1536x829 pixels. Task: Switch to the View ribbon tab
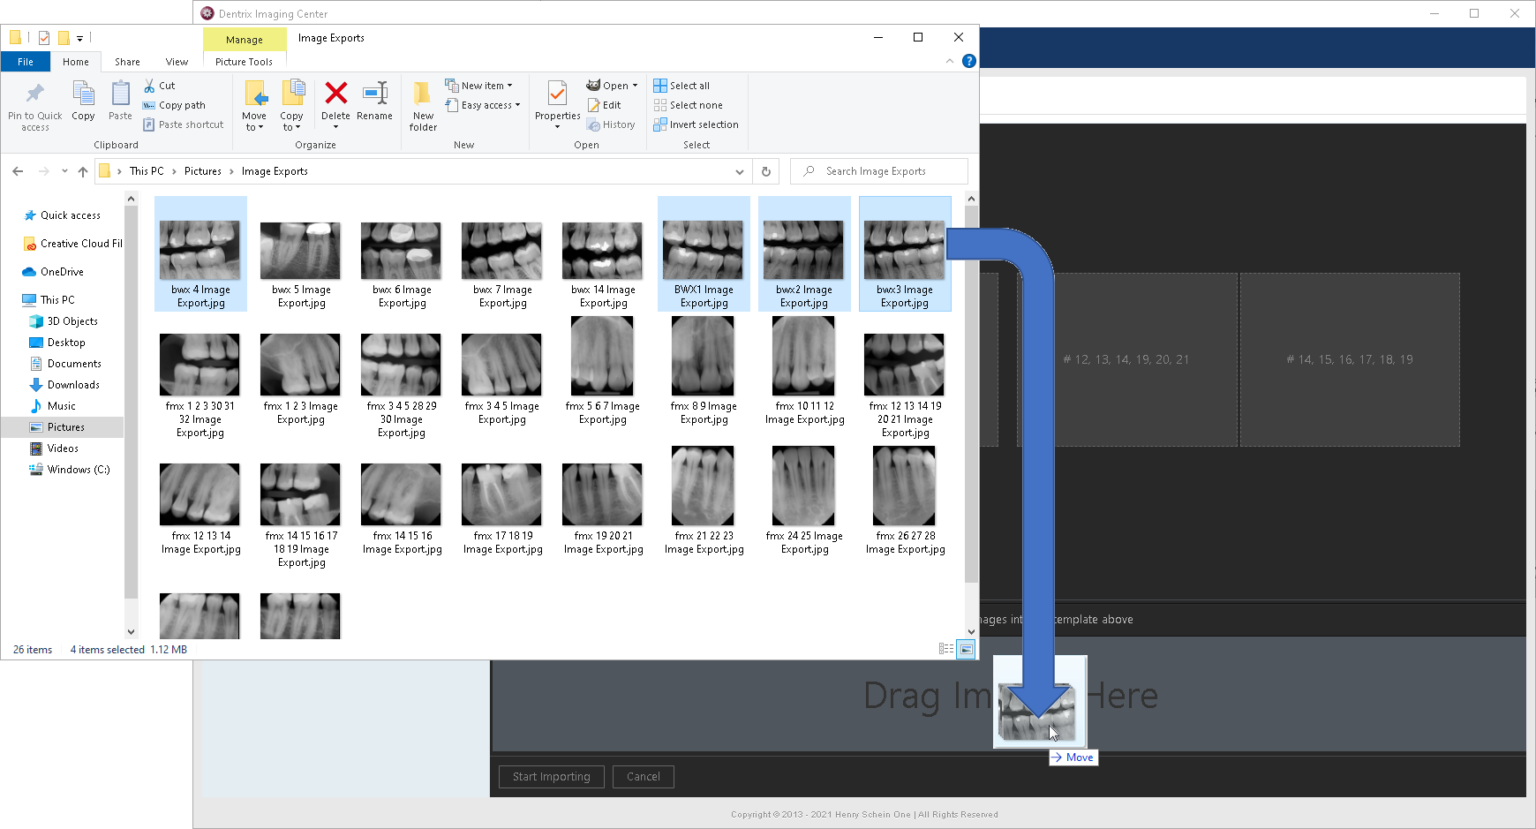(x=177, y=61)
